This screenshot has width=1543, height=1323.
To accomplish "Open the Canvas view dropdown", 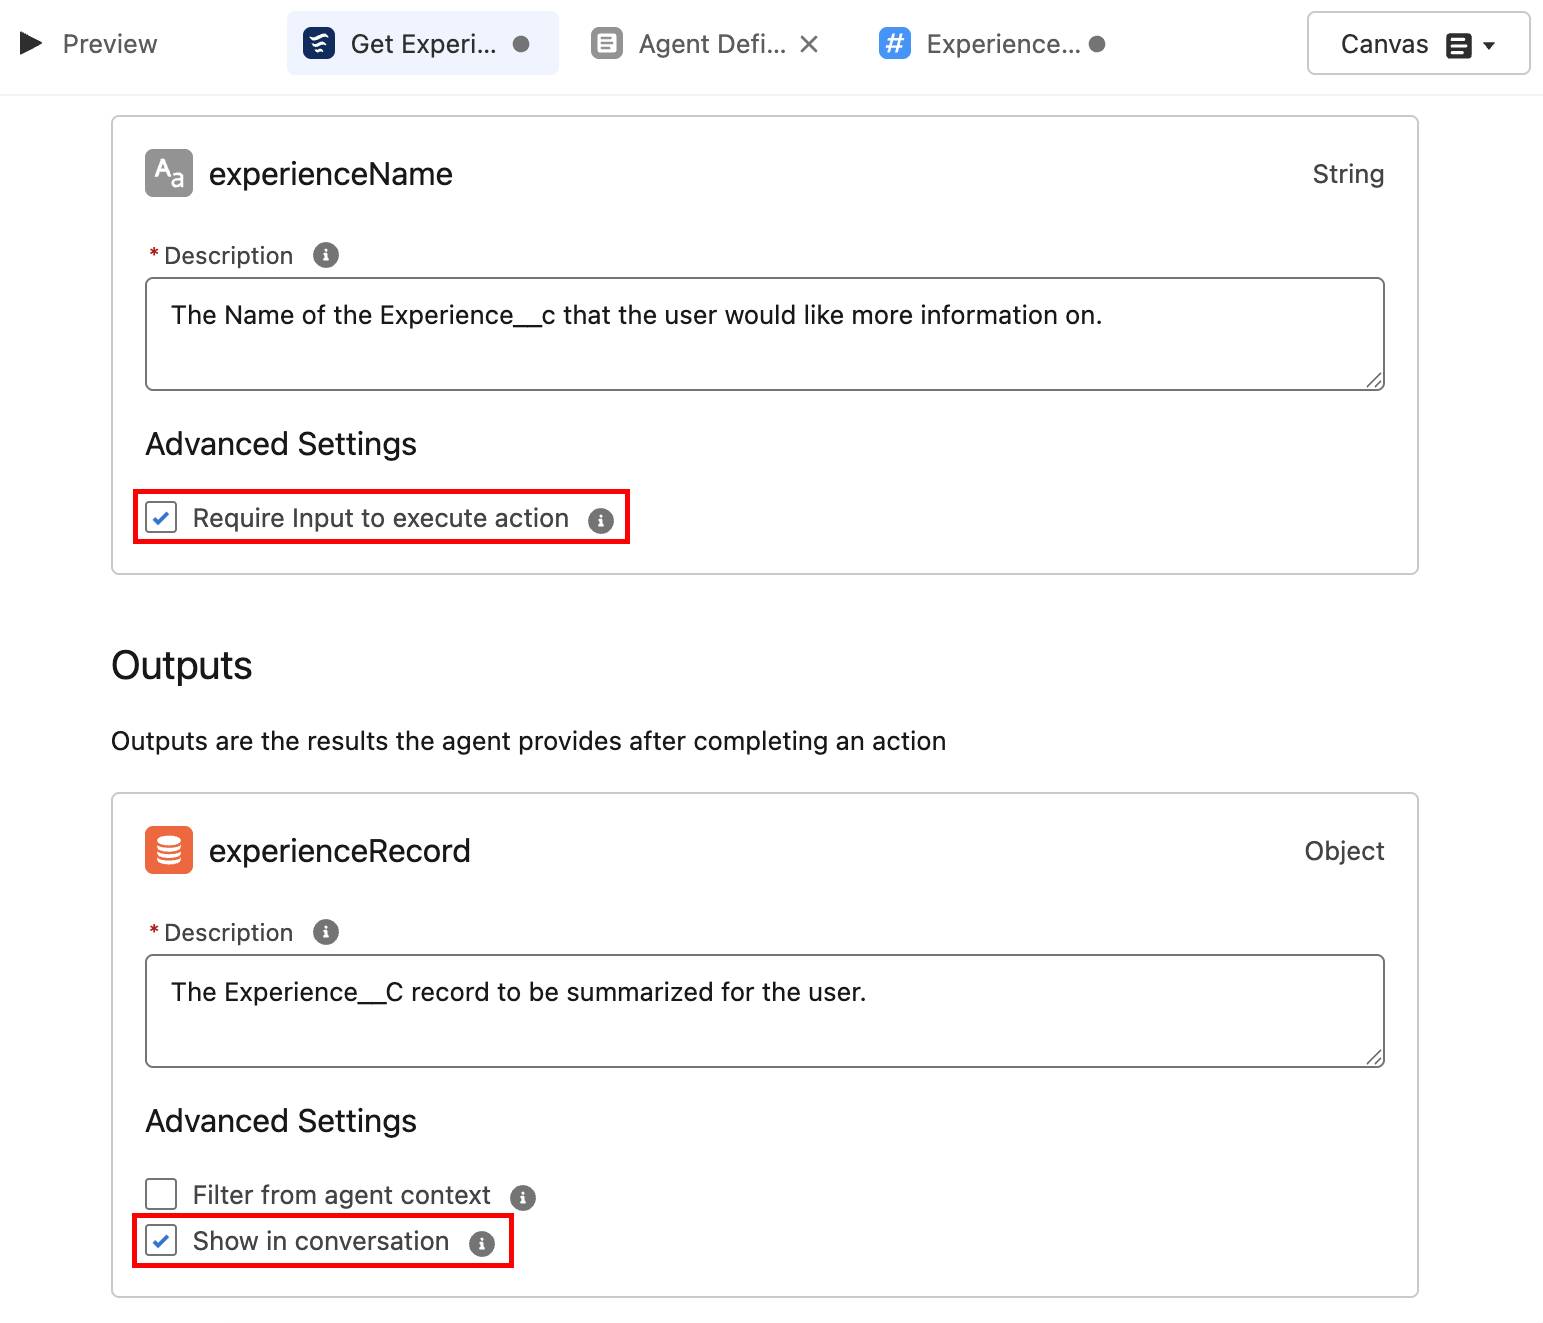I will pos(1418,44).
